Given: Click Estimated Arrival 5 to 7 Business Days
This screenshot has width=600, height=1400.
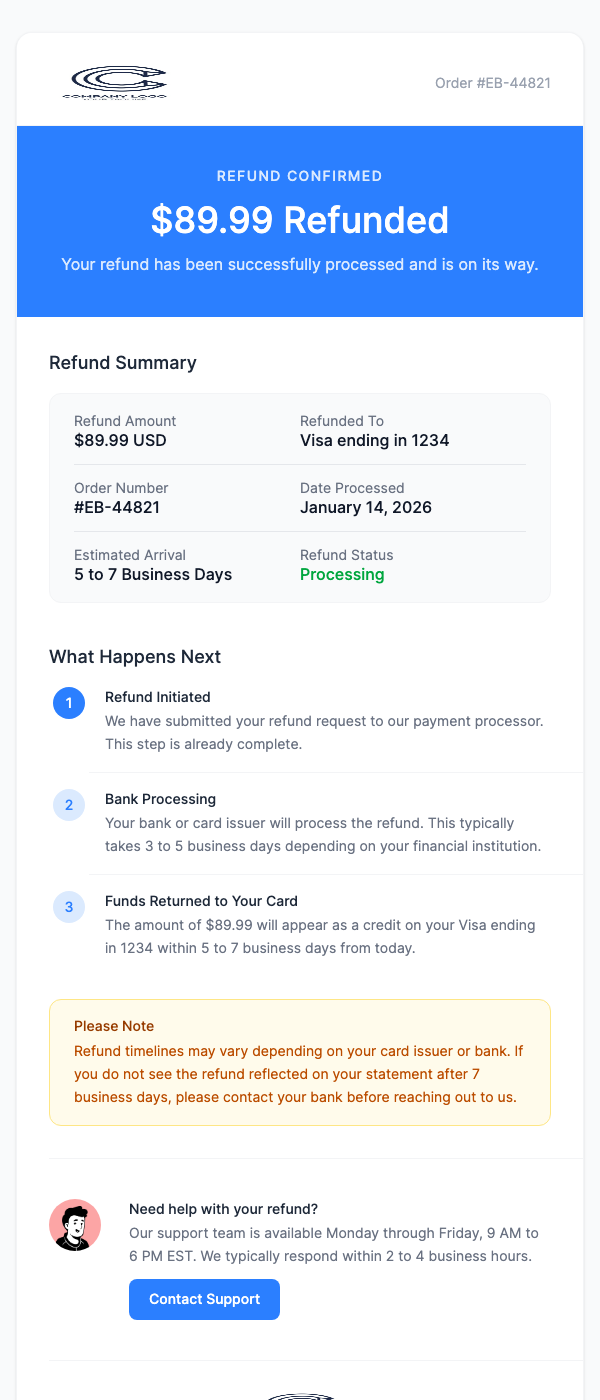Looking at the screenshot, I should tap(152, 574).
